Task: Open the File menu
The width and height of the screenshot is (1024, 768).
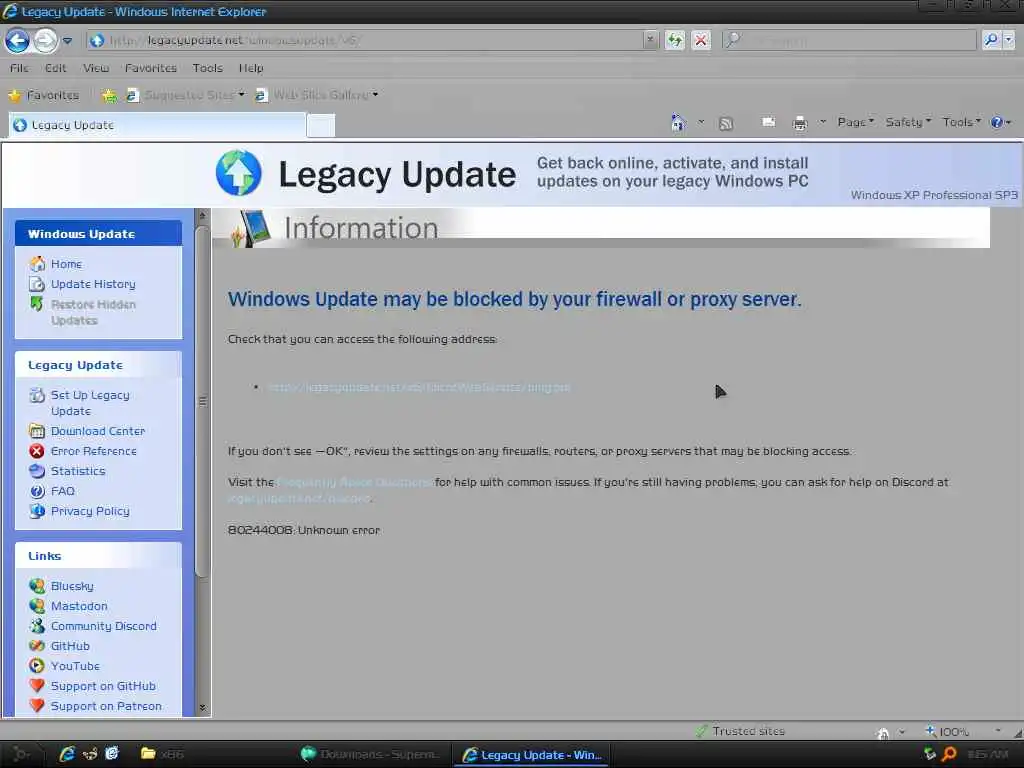Action: tap(19, 68)
